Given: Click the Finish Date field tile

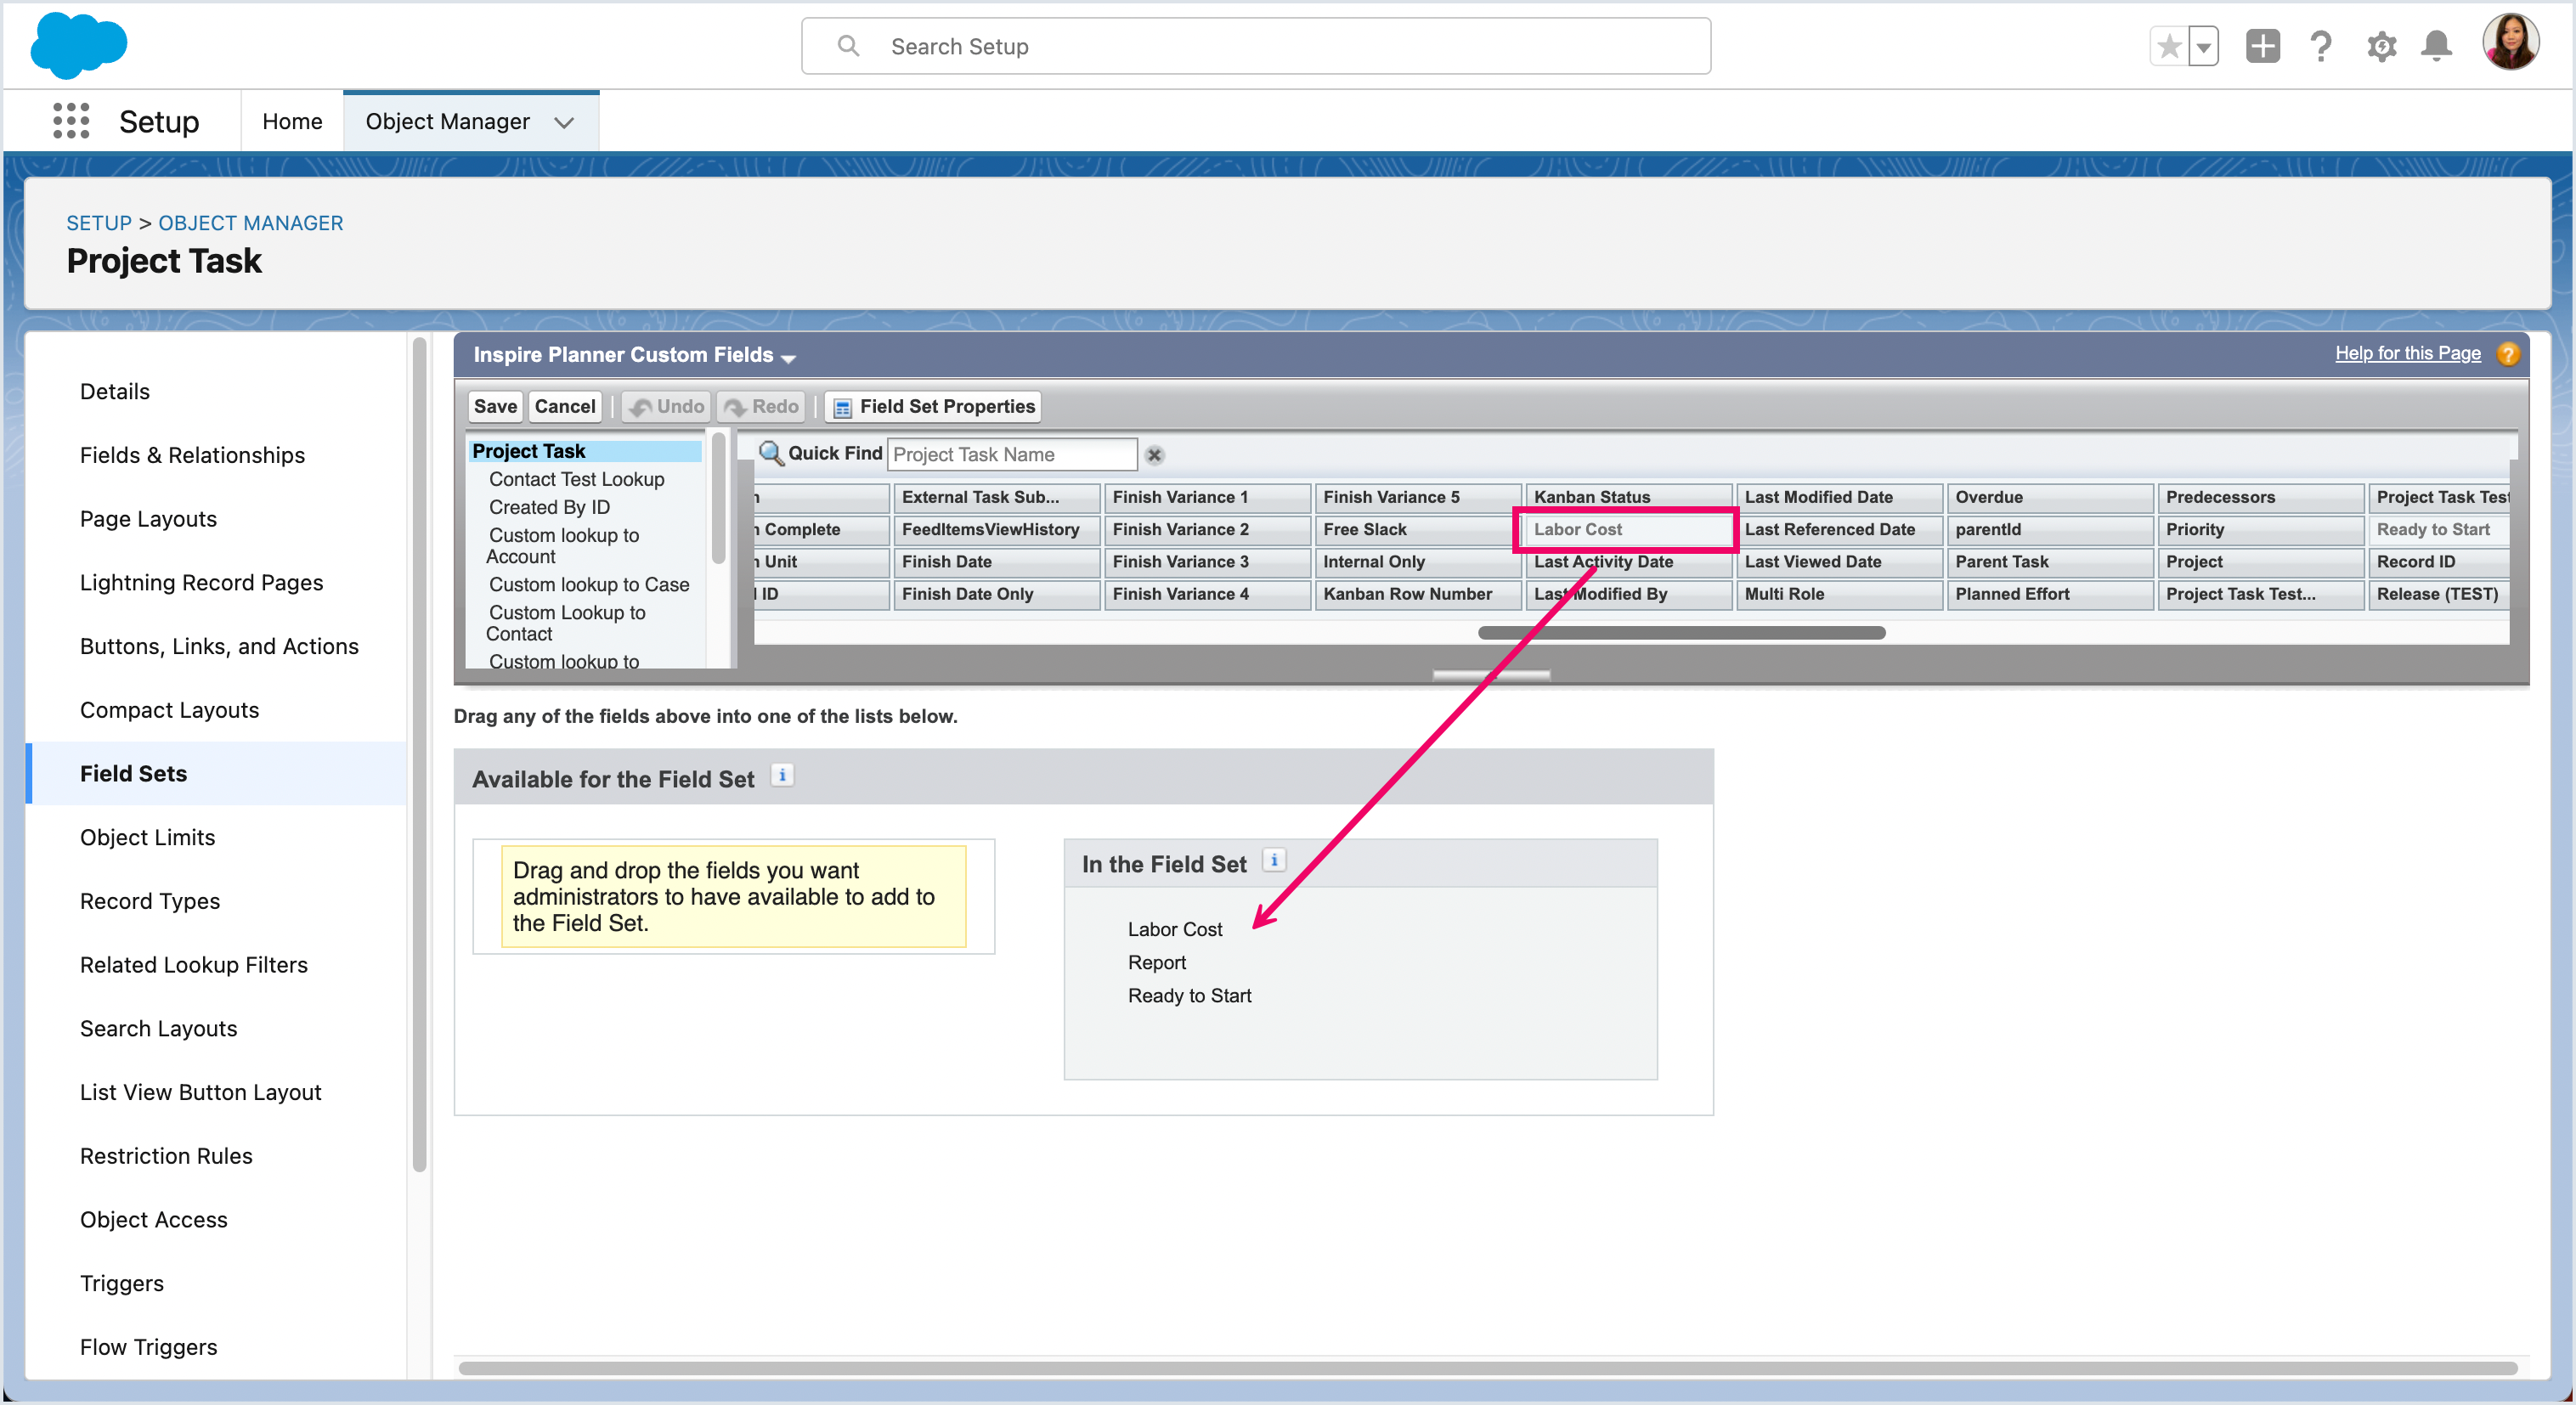Looking at the screenshot, I should 995,561.
